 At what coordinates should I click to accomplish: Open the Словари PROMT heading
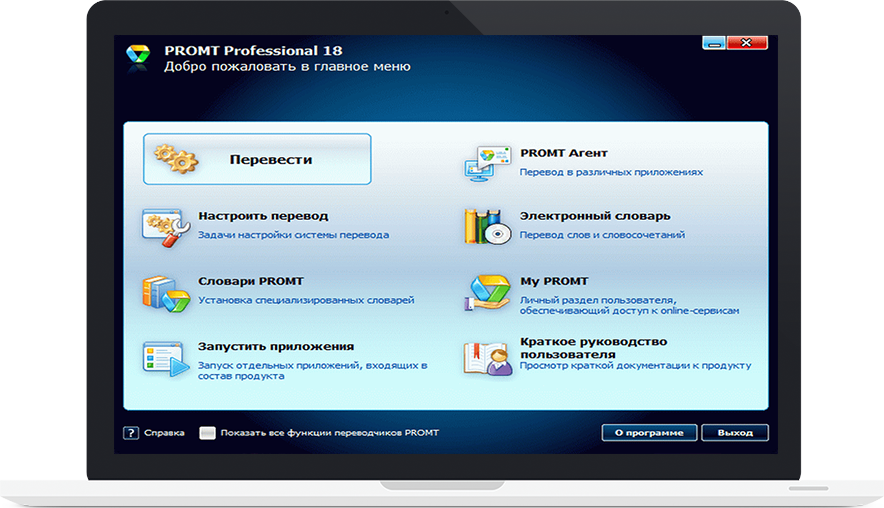pyautogui.click(x=251, y=281)
